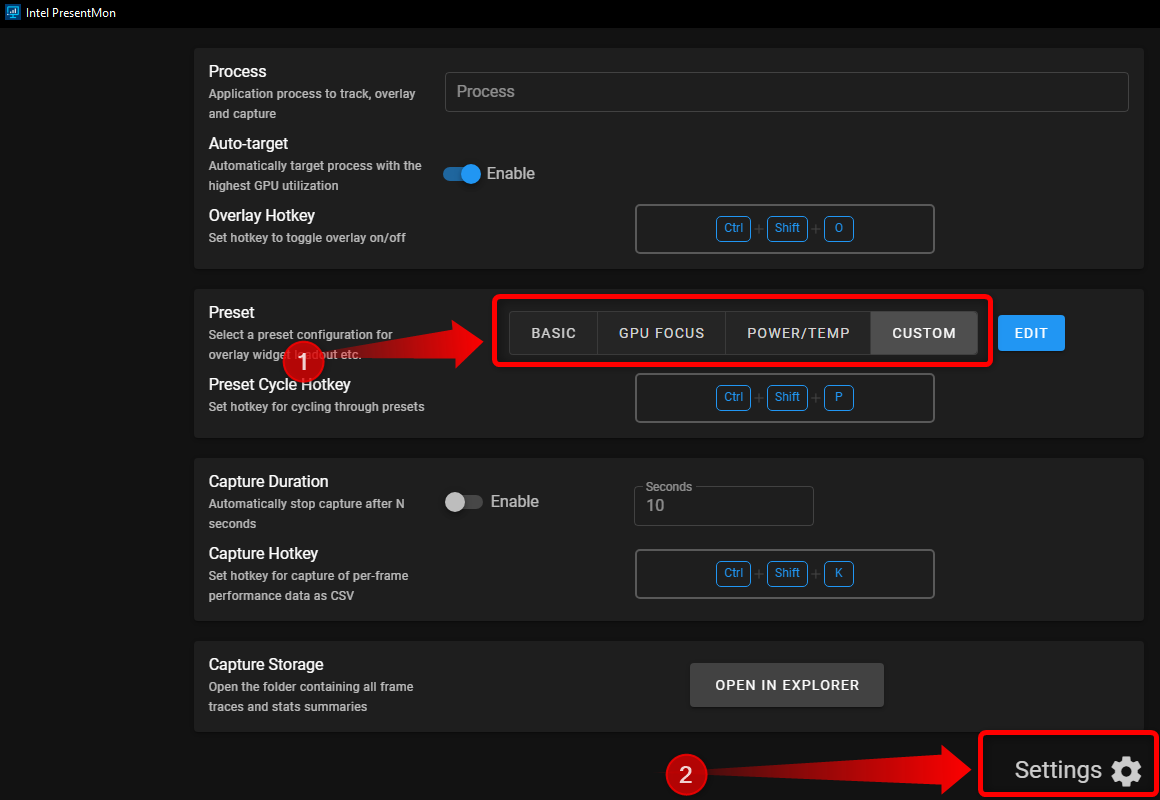This screenshot has width=1160, height=800.
Task: Toggle the Auto-target Enable switch
Action: [462, 174]
